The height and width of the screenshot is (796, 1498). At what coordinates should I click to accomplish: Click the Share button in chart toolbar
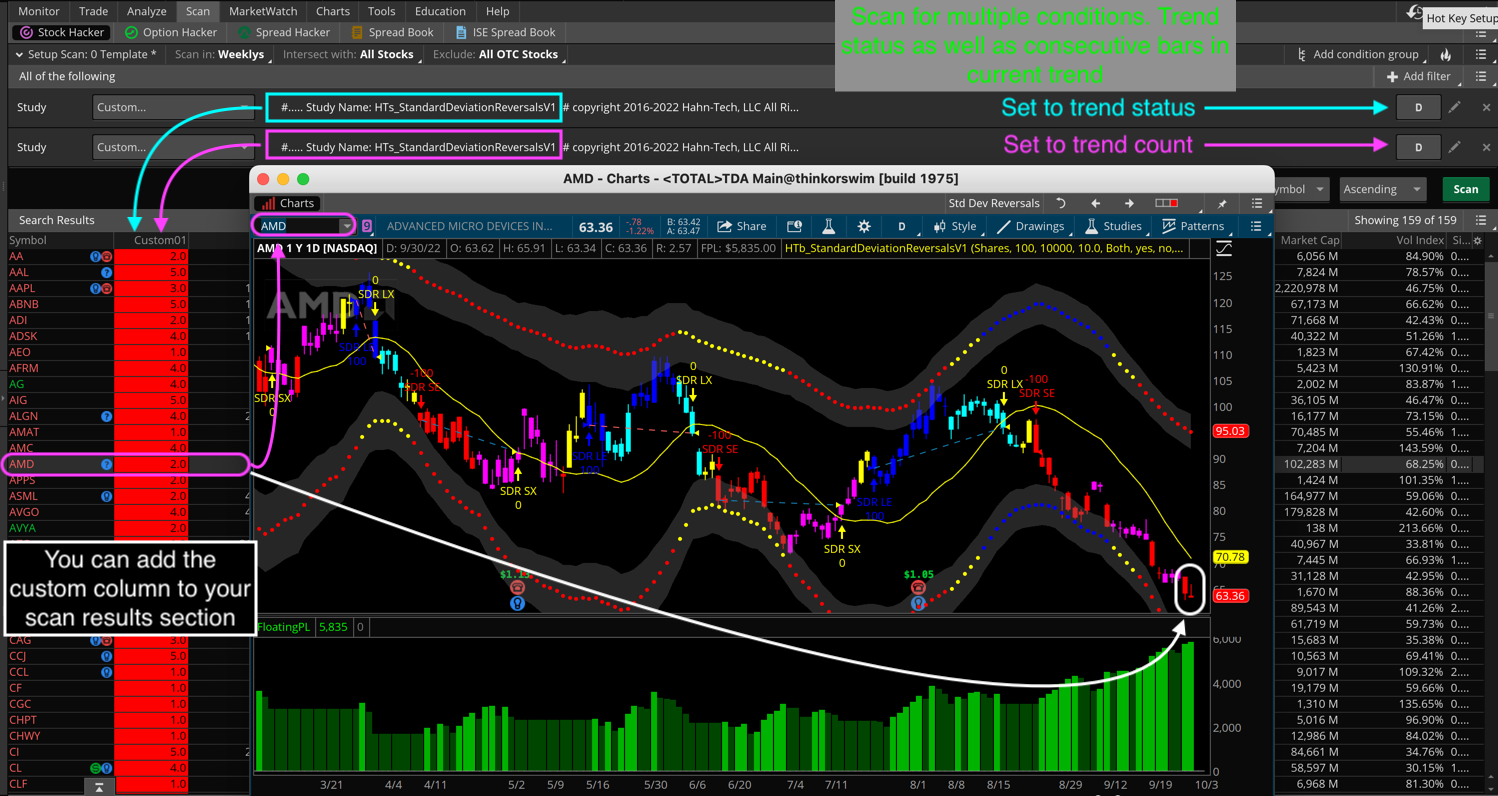click(742, 226)
